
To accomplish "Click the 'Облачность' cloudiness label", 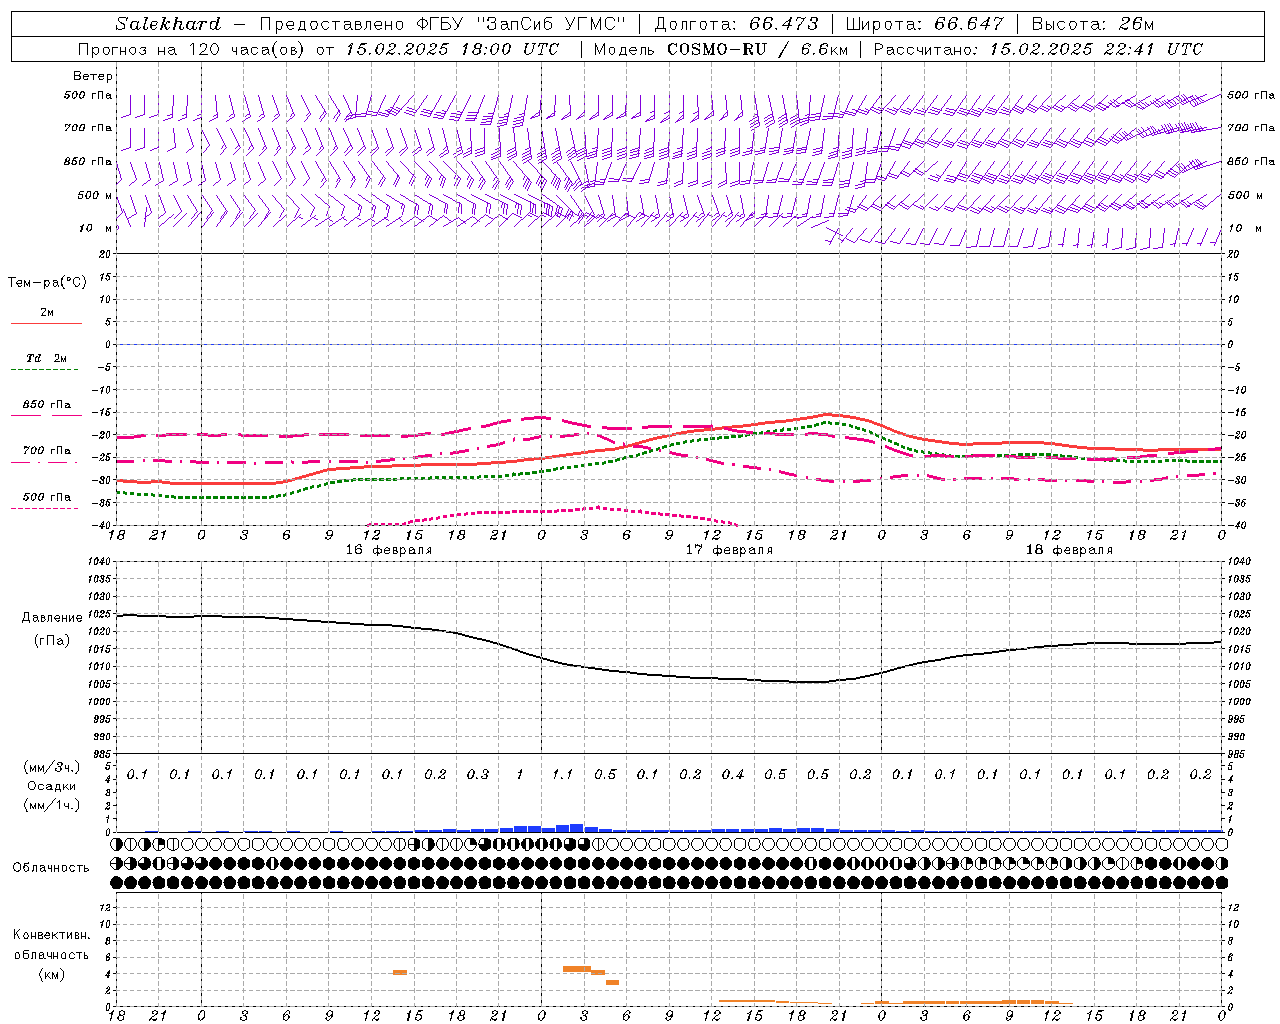I will (51, 868).
